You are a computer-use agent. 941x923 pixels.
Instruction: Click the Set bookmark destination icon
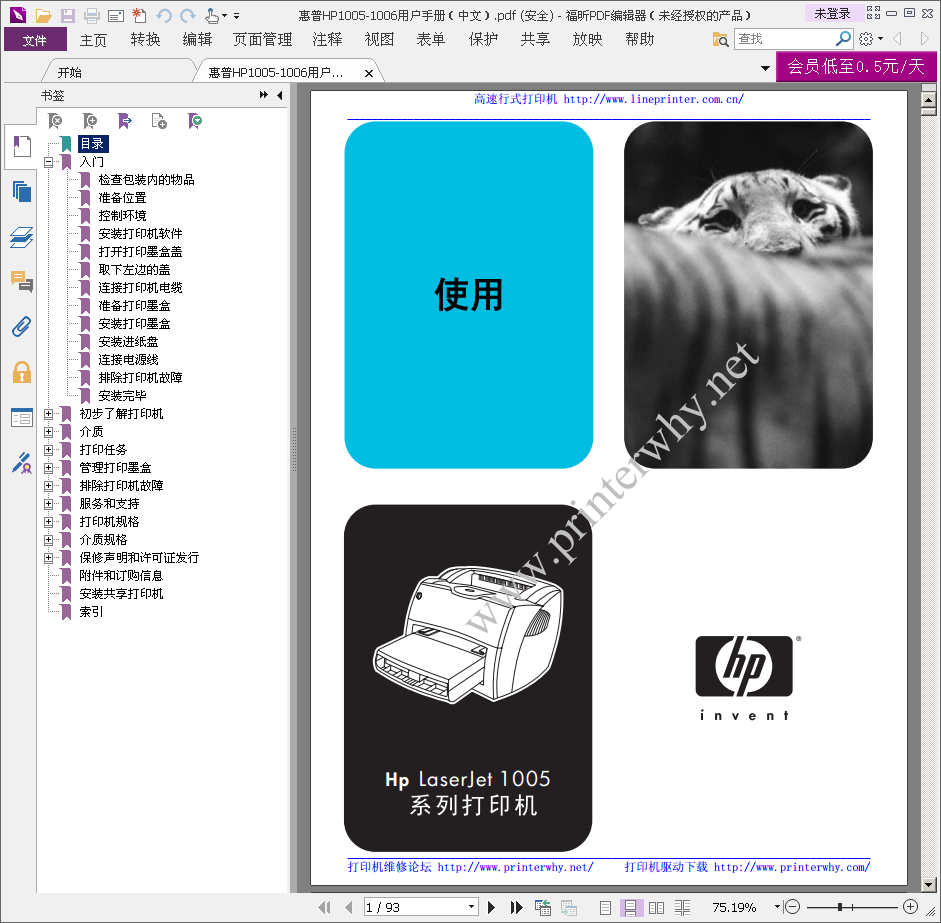coord(124,121)
